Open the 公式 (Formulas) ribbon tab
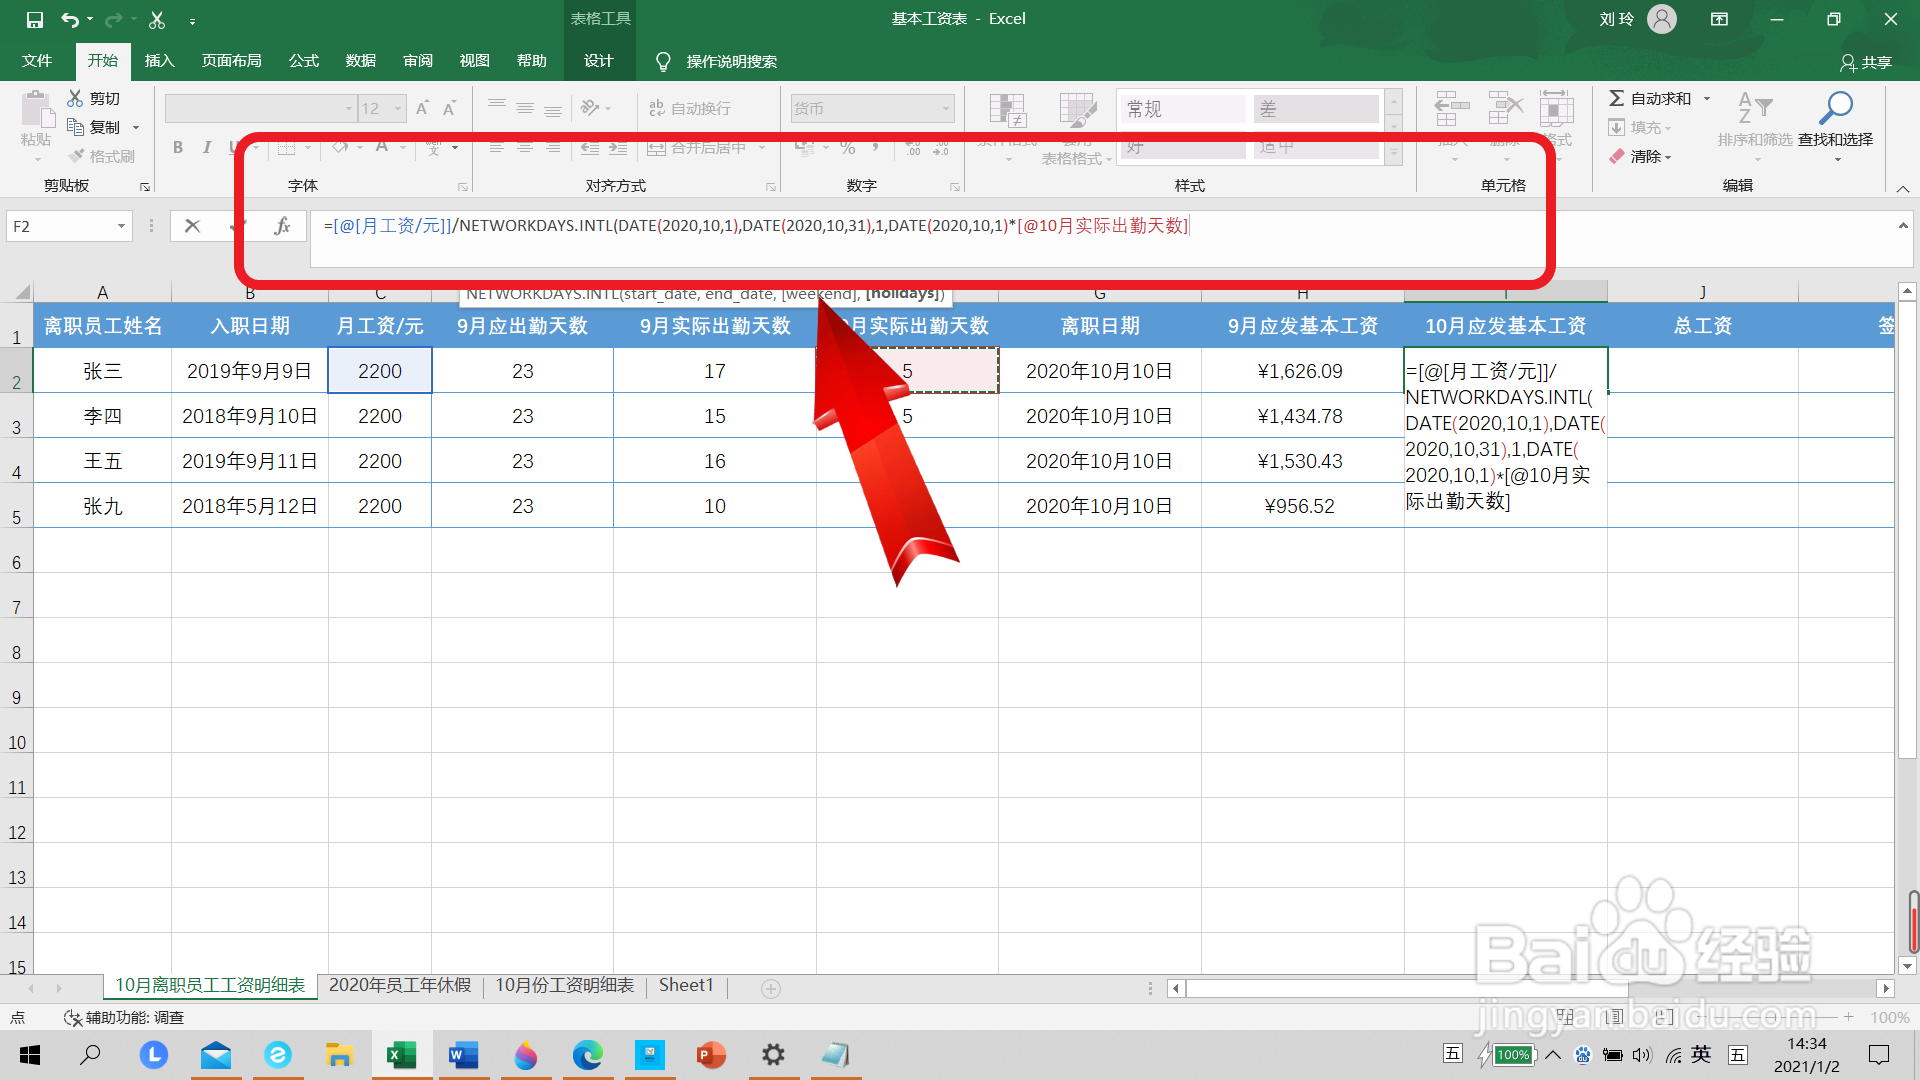Image resolution: width=1920 pixels, height=1080 pixels. tap(303, 61)
